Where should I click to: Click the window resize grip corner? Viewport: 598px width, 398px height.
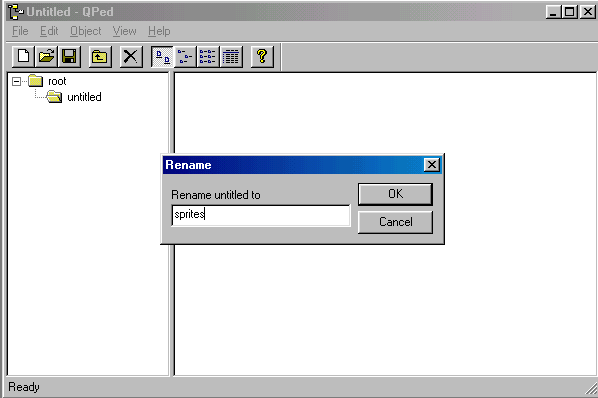point(592,389)
